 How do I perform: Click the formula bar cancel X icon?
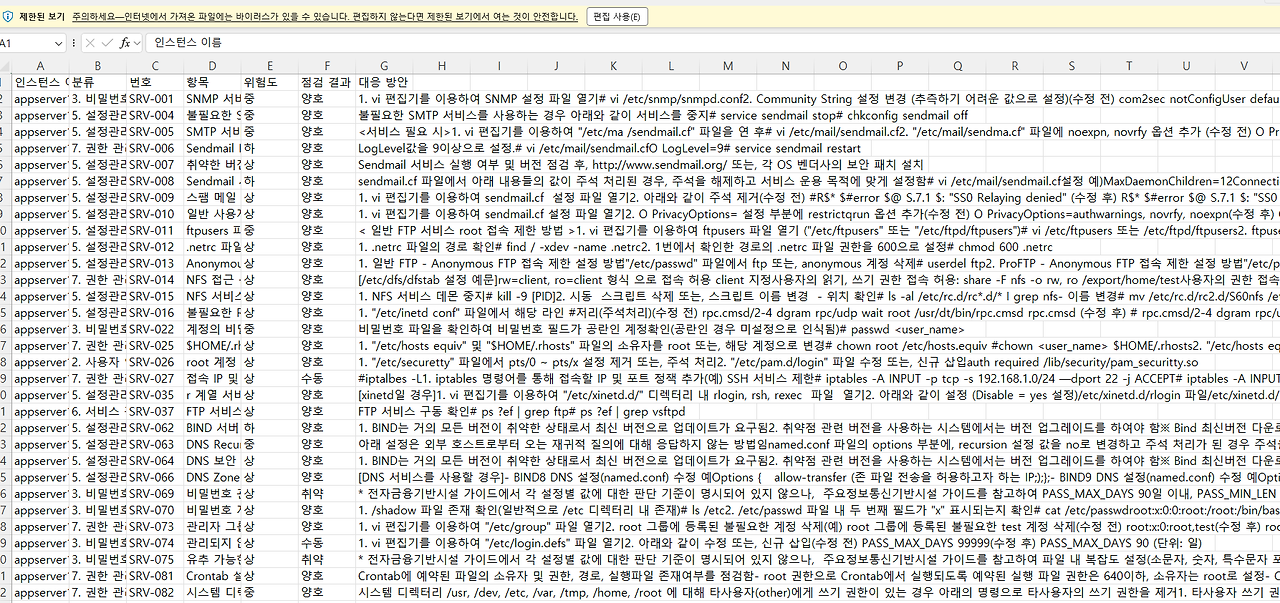tap(90, 43)
